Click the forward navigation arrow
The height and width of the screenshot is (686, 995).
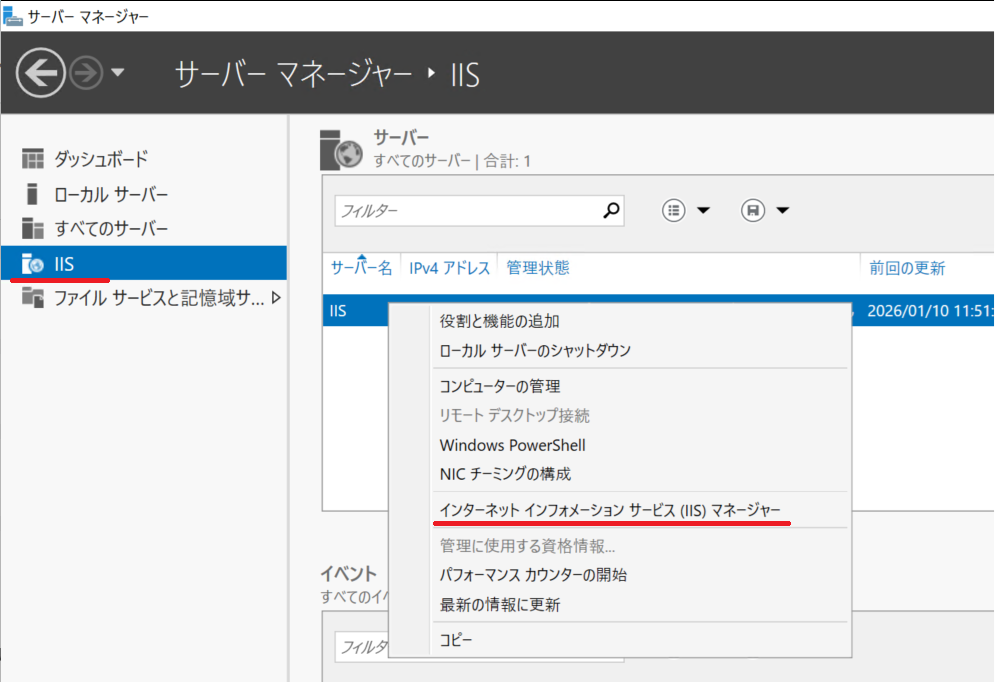click(86, 73)
